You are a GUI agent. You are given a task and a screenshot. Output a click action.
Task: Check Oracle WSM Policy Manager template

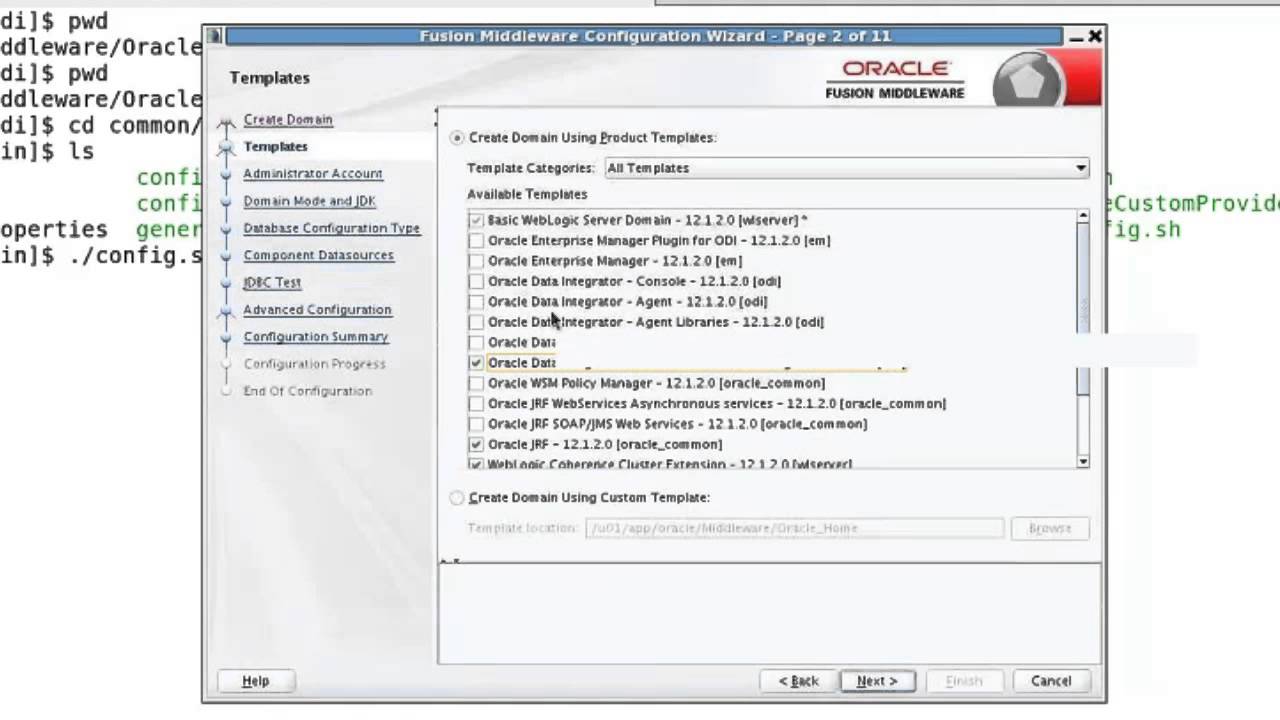point(476,383)
